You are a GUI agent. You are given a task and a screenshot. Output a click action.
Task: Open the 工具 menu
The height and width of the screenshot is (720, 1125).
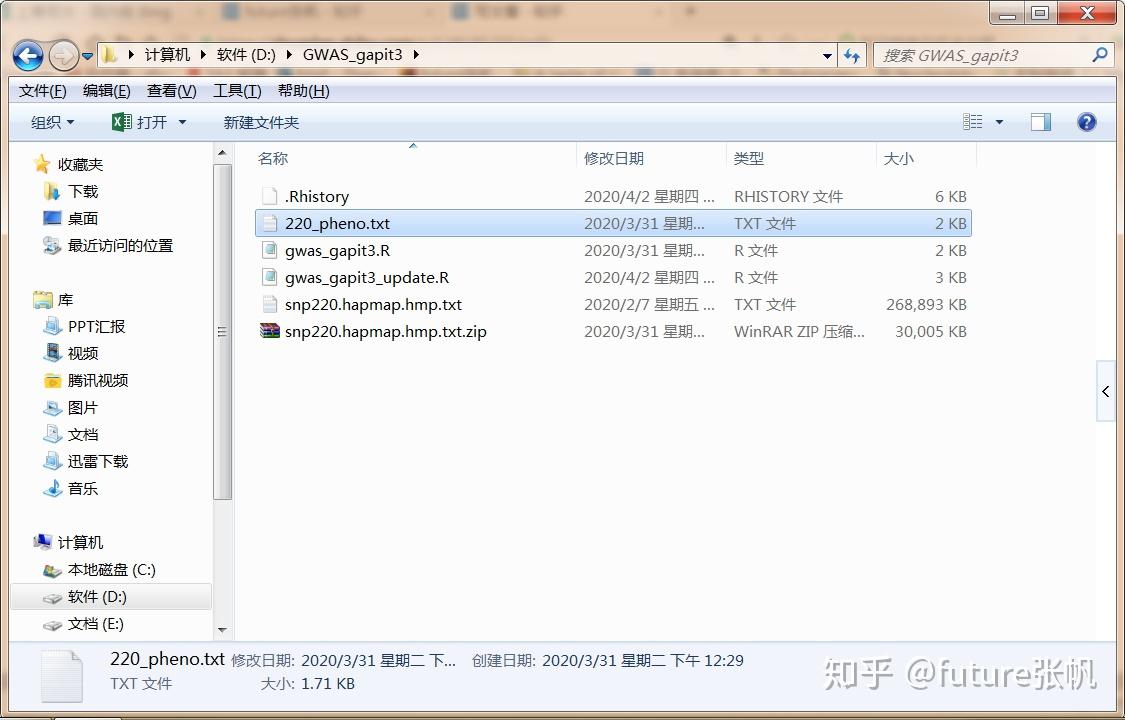(236, 90)
